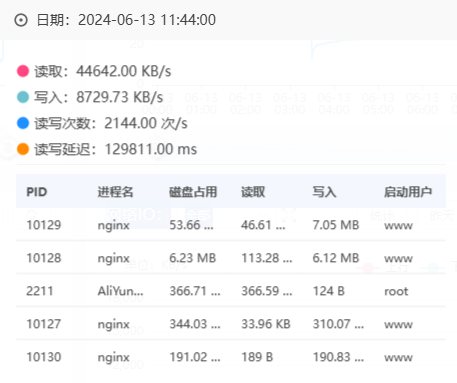Select the AliYun process name cell
The image size is (457, 383).
tap(120, 291)
